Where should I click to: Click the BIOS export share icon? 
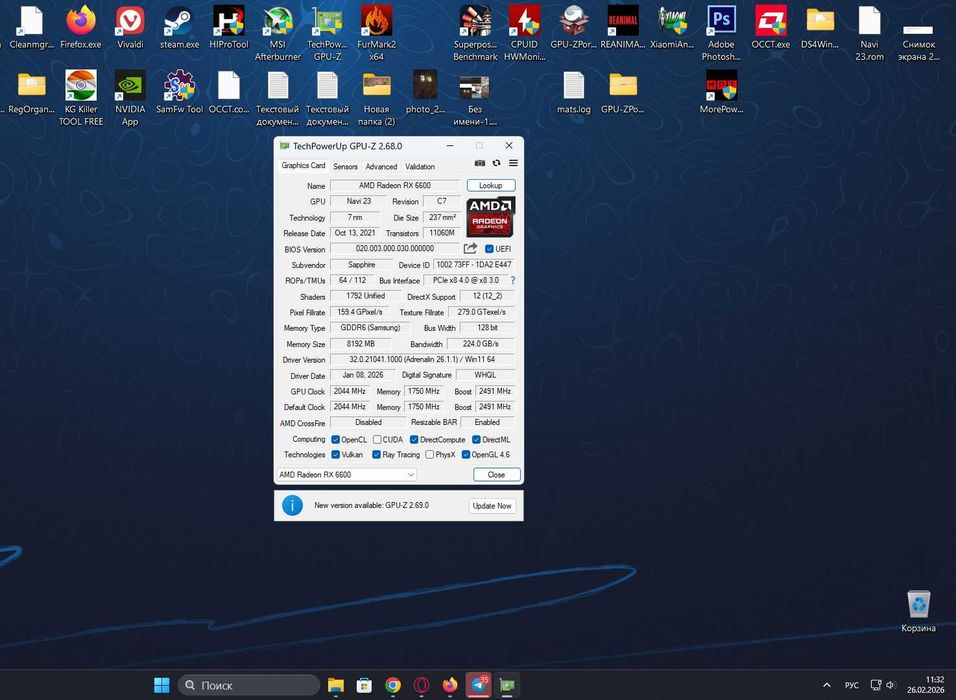pos(471,249)
